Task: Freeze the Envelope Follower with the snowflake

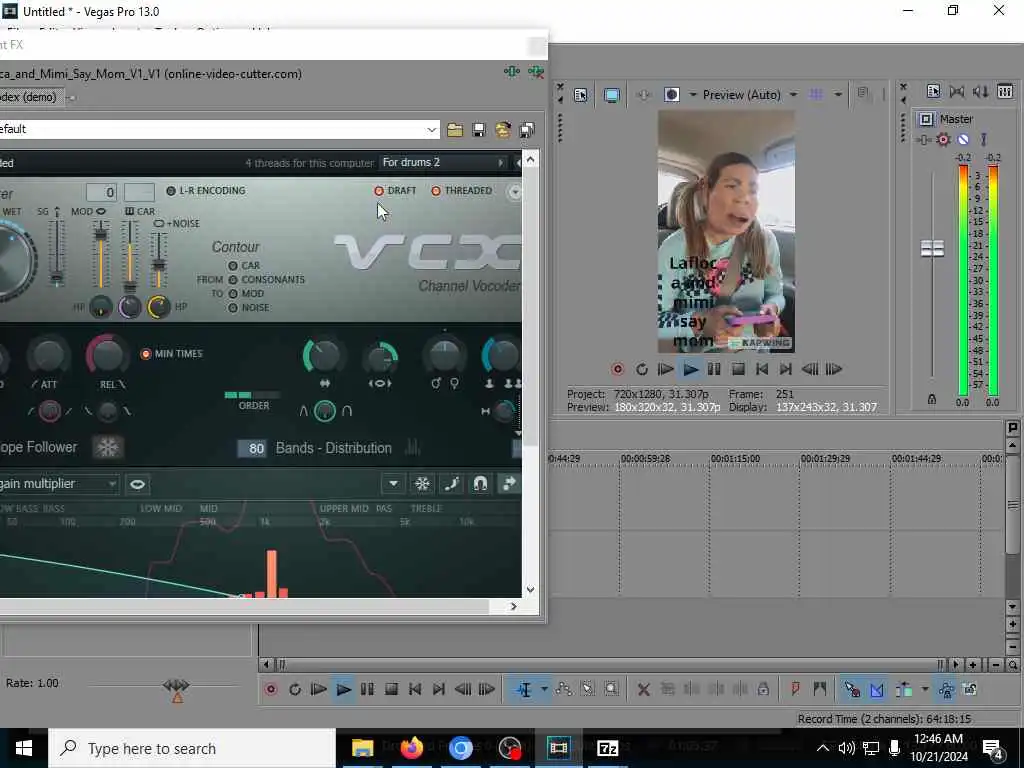Action: coord(108,447)
